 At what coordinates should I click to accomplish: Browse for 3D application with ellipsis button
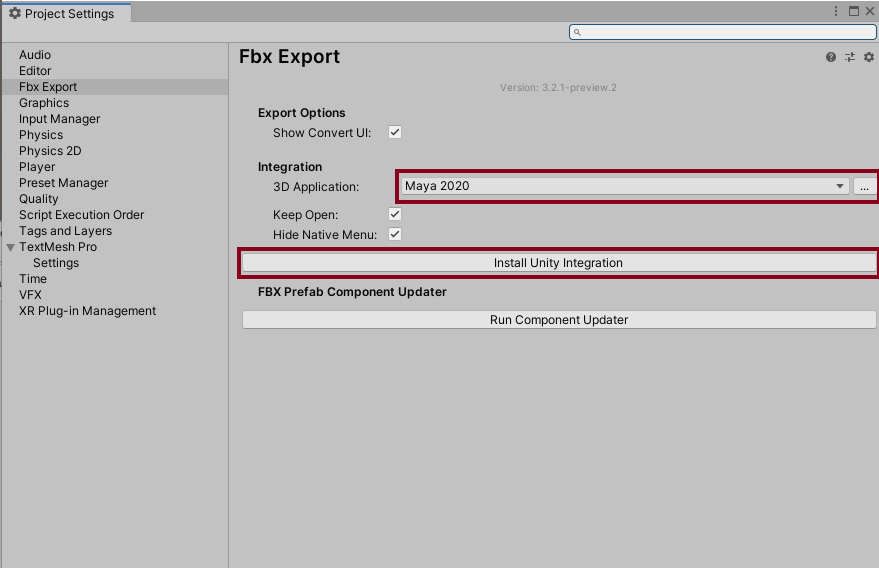pyautogui.click(x=864, y=186)
